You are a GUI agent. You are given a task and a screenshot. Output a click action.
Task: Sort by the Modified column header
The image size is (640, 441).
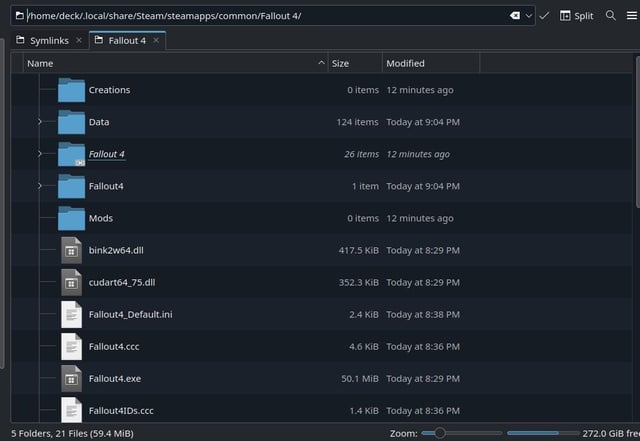point(431,63)
